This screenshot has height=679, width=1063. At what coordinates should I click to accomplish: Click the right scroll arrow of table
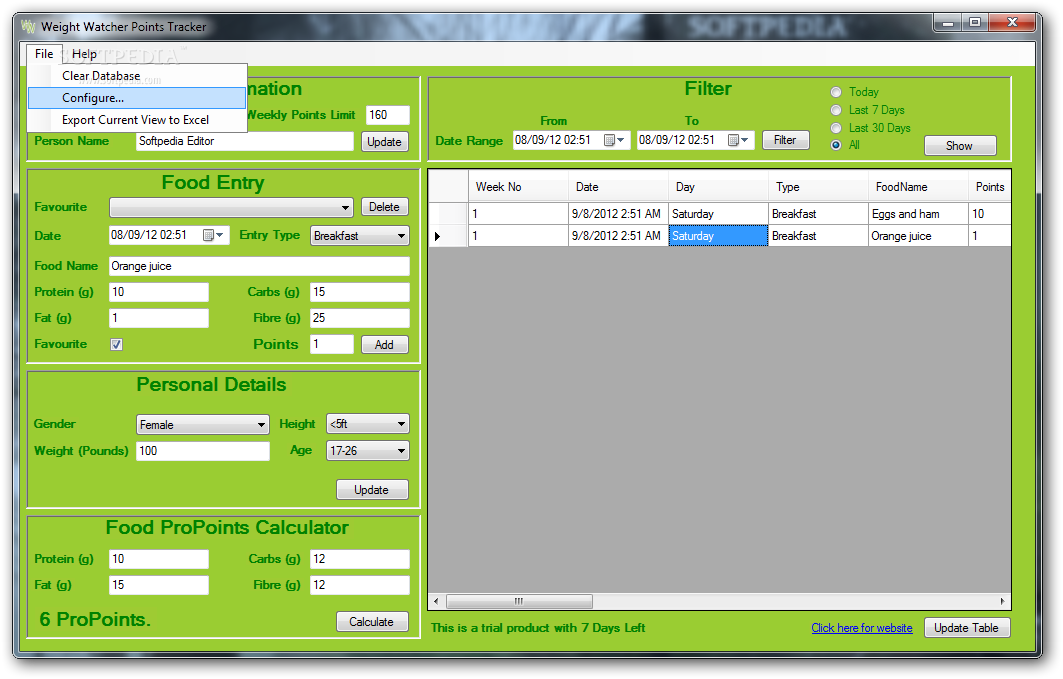click(x=1003, y=601)
